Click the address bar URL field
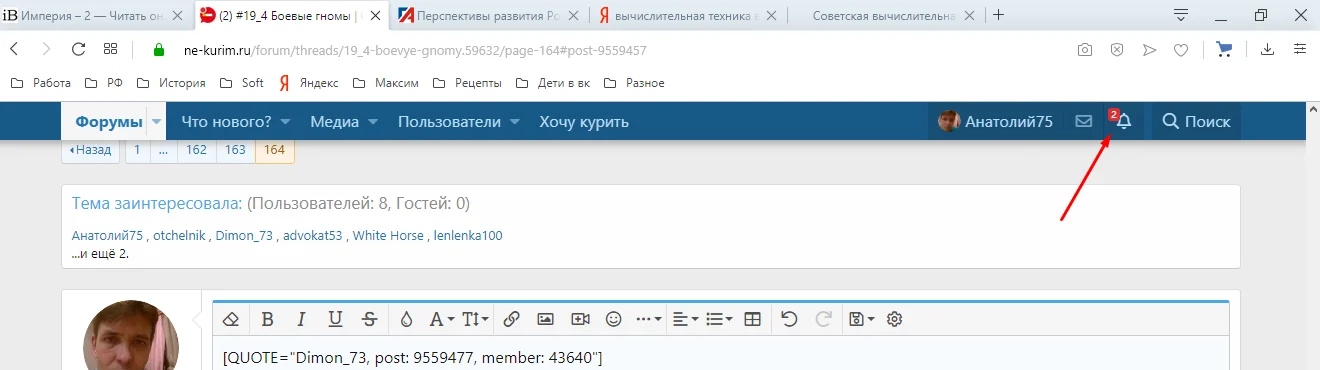Viewport: 1320px width, 370px height. click(x=600, y=49)
